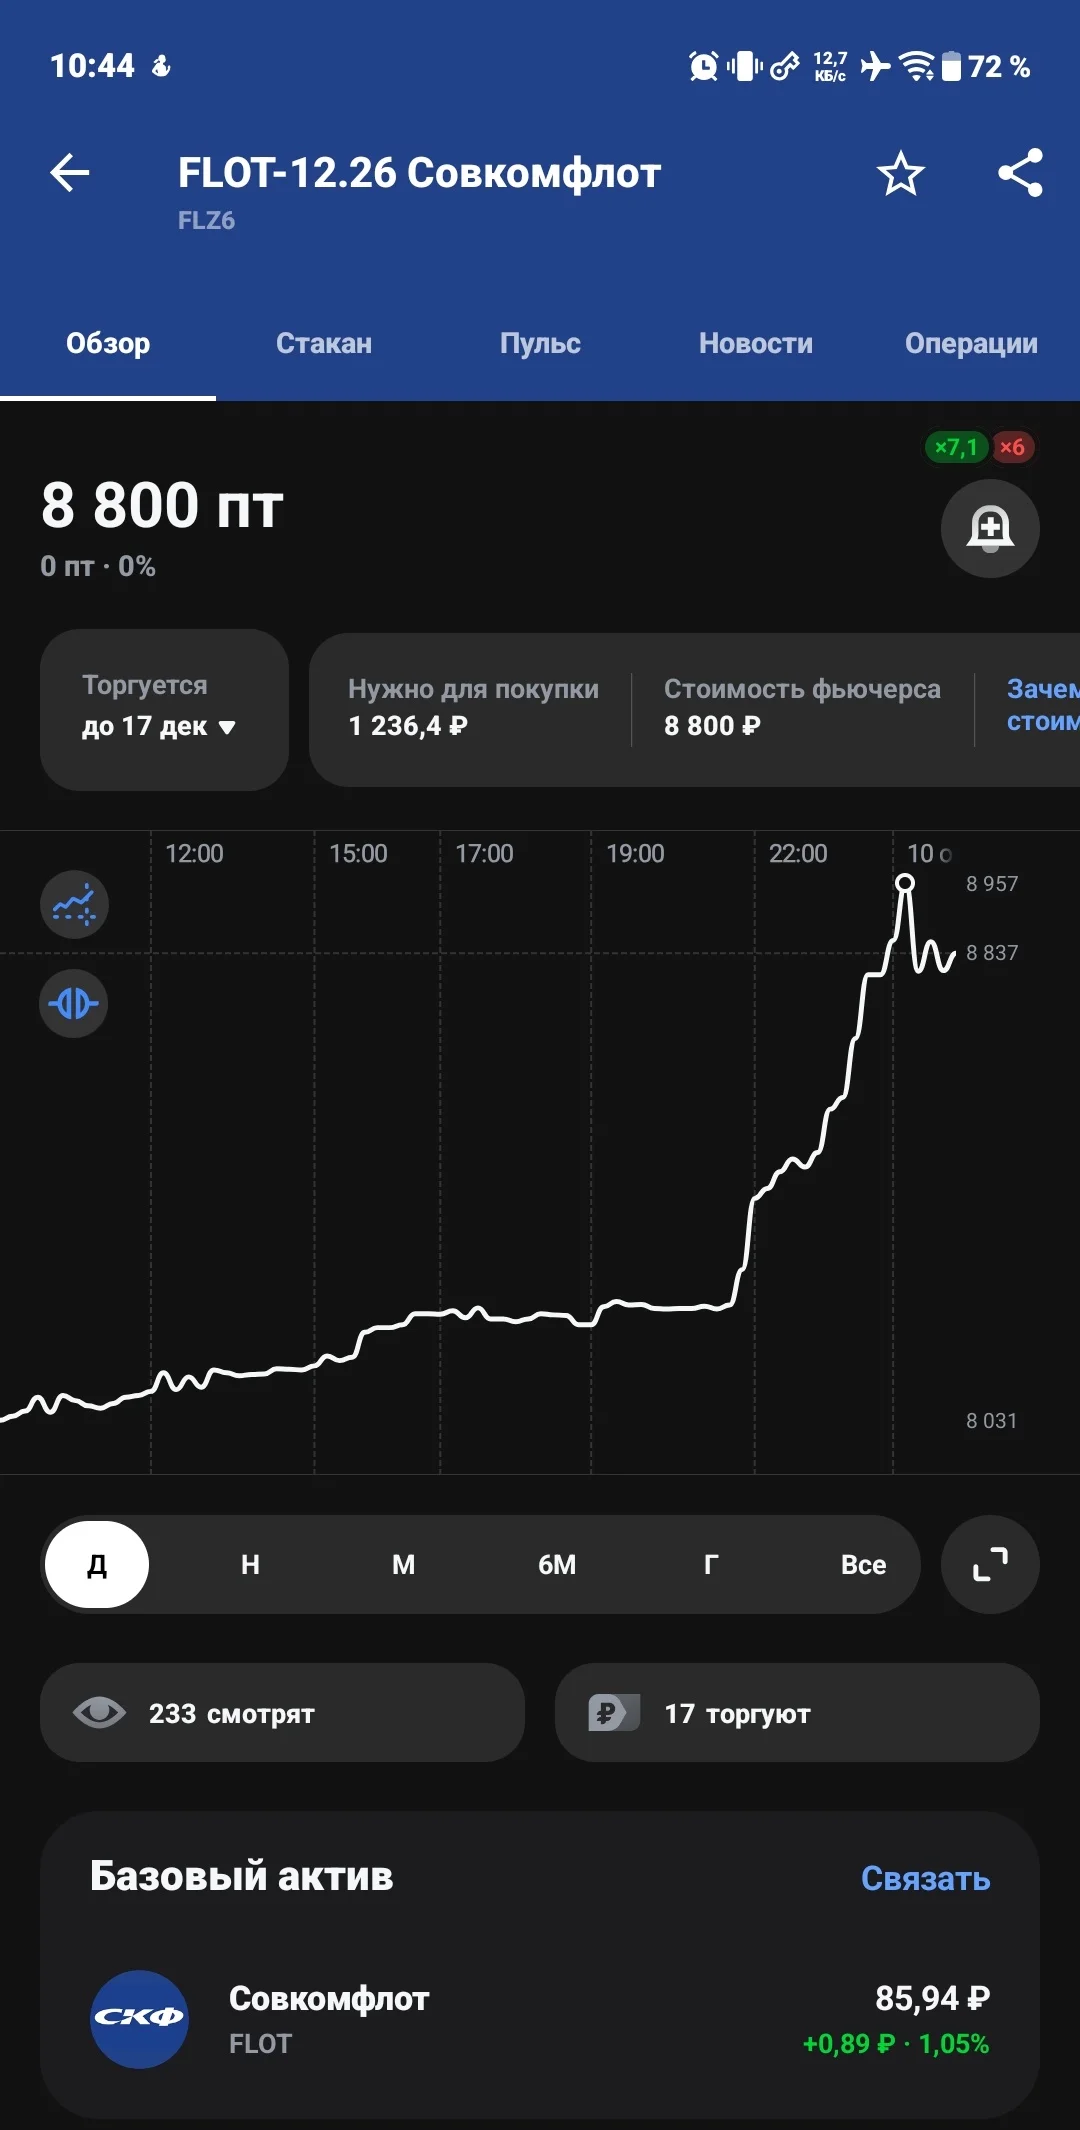This screenshot has height=2130, width=1080.
Task: Add FLOT-12.26 to favorites with star
Action: point(900,173)
